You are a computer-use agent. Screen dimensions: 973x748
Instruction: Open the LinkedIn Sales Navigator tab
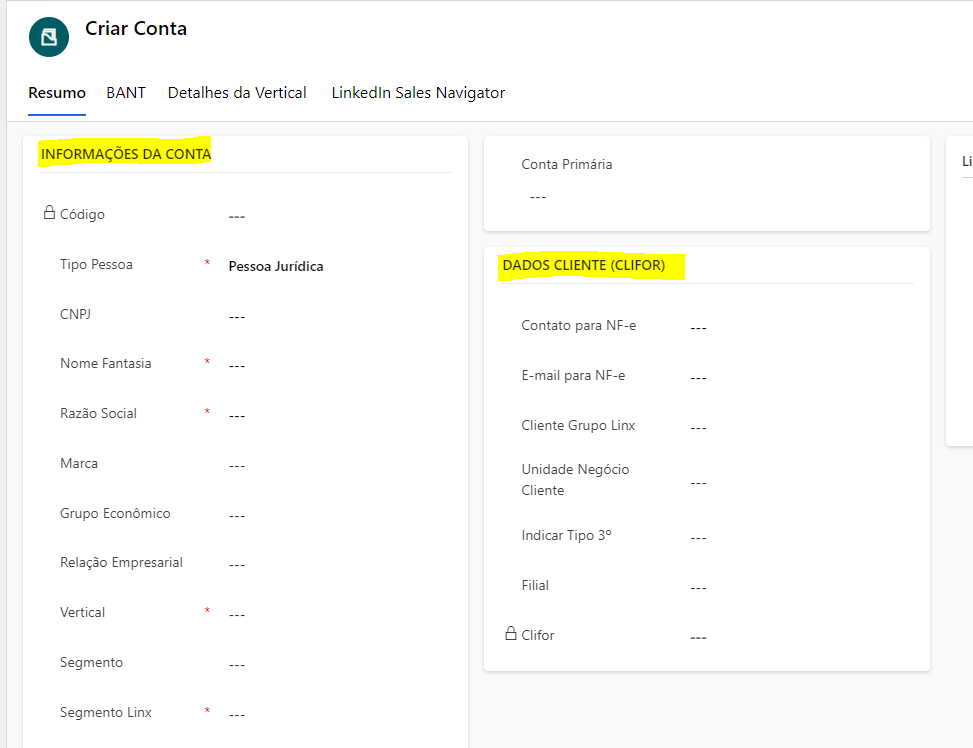[418, 93]
